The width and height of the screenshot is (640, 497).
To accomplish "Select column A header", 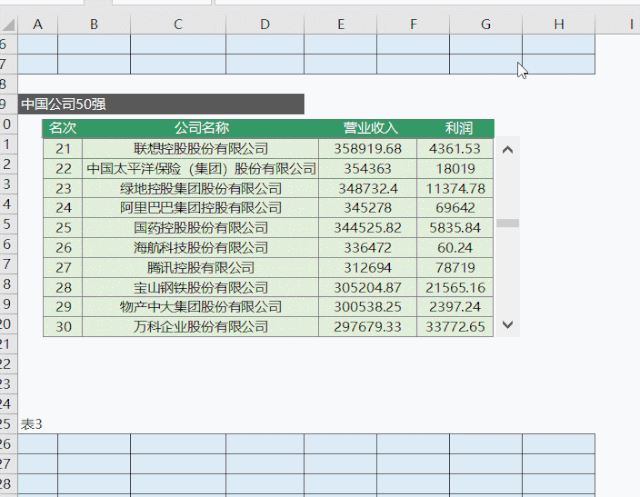I will coord(38,24).
